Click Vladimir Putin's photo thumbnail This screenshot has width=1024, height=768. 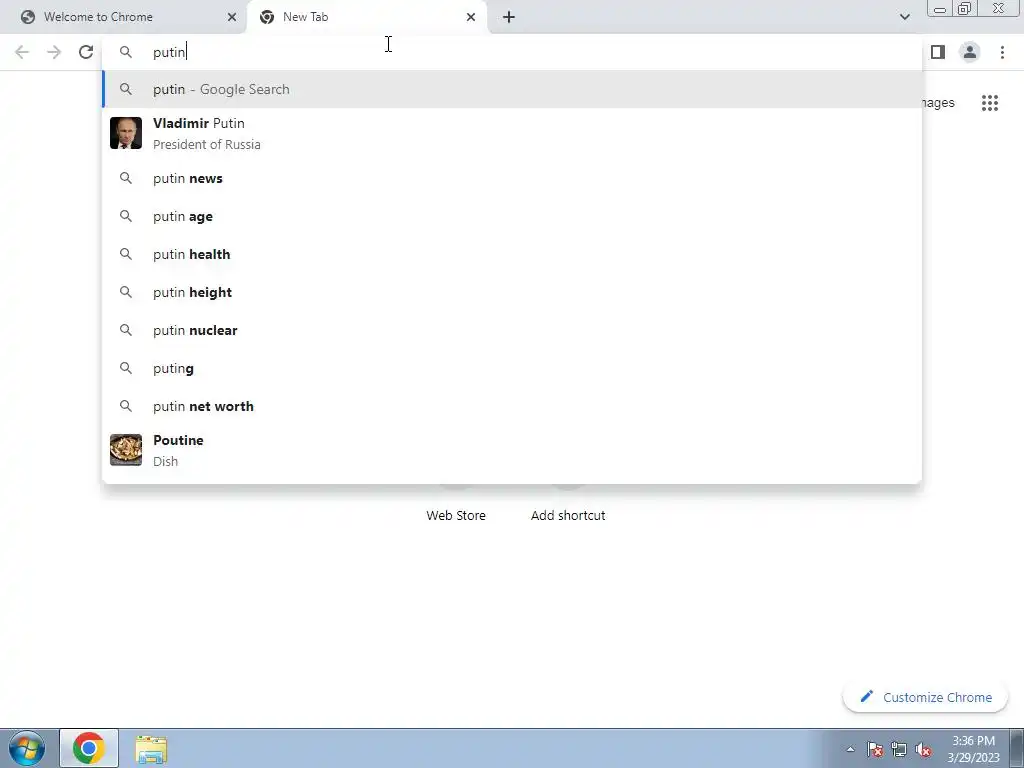tap(126, 133)
